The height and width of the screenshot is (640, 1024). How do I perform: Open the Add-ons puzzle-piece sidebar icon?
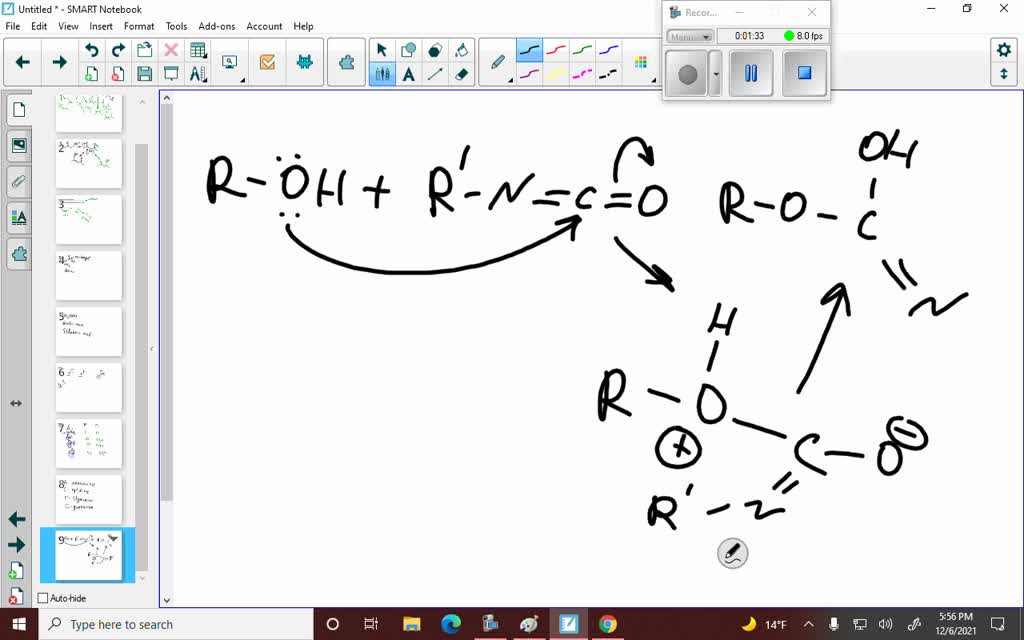pos(18,254)
